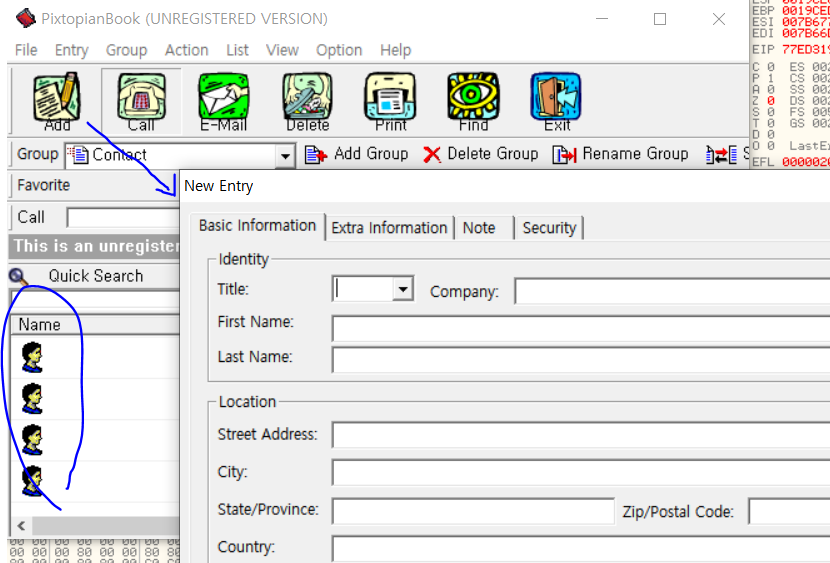This screenshot has width=830, height=563.
Task: Click the First Name input field
Action: (x=581, y=329)
